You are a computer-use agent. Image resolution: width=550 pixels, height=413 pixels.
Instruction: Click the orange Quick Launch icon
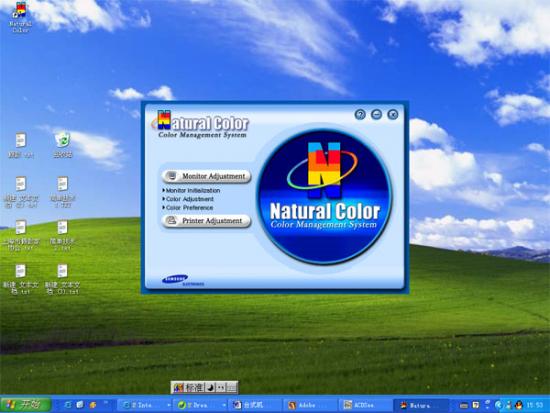pyautogui.click(x=93, y=405)
